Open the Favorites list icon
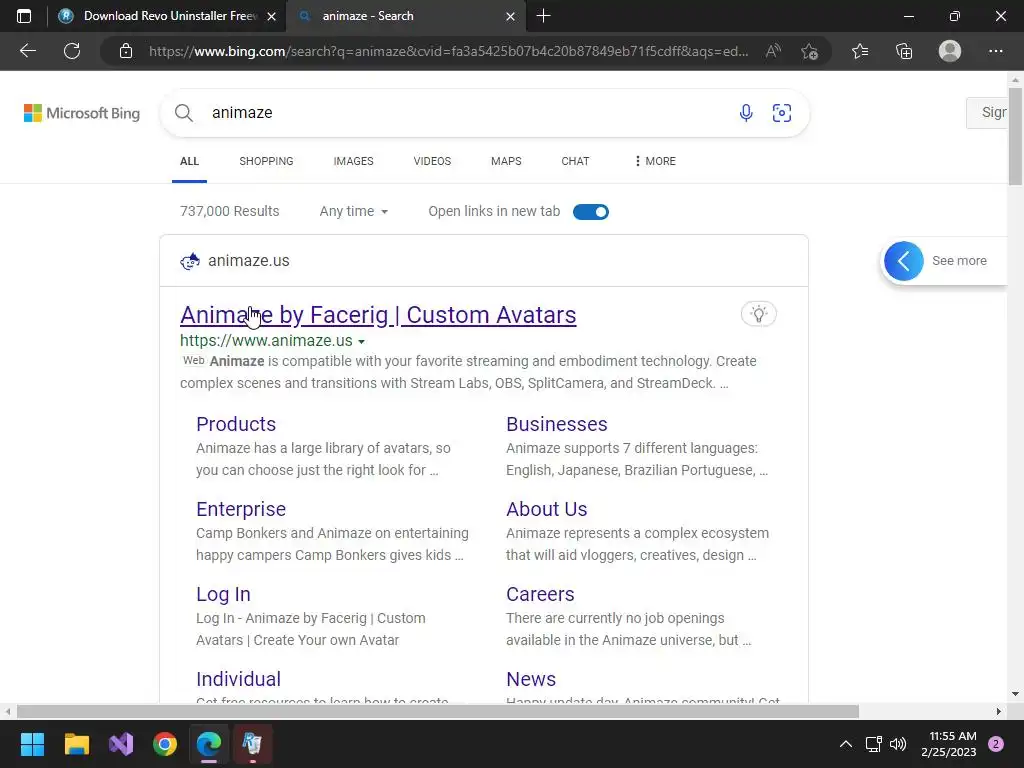 point(860,51)
